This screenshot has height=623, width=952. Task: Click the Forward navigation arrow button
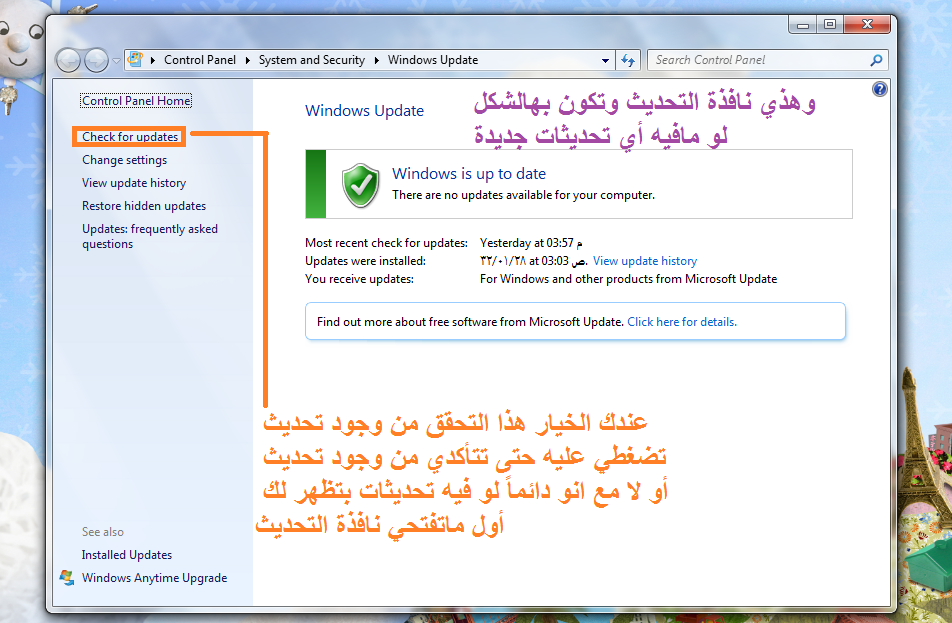click(96, 60)
